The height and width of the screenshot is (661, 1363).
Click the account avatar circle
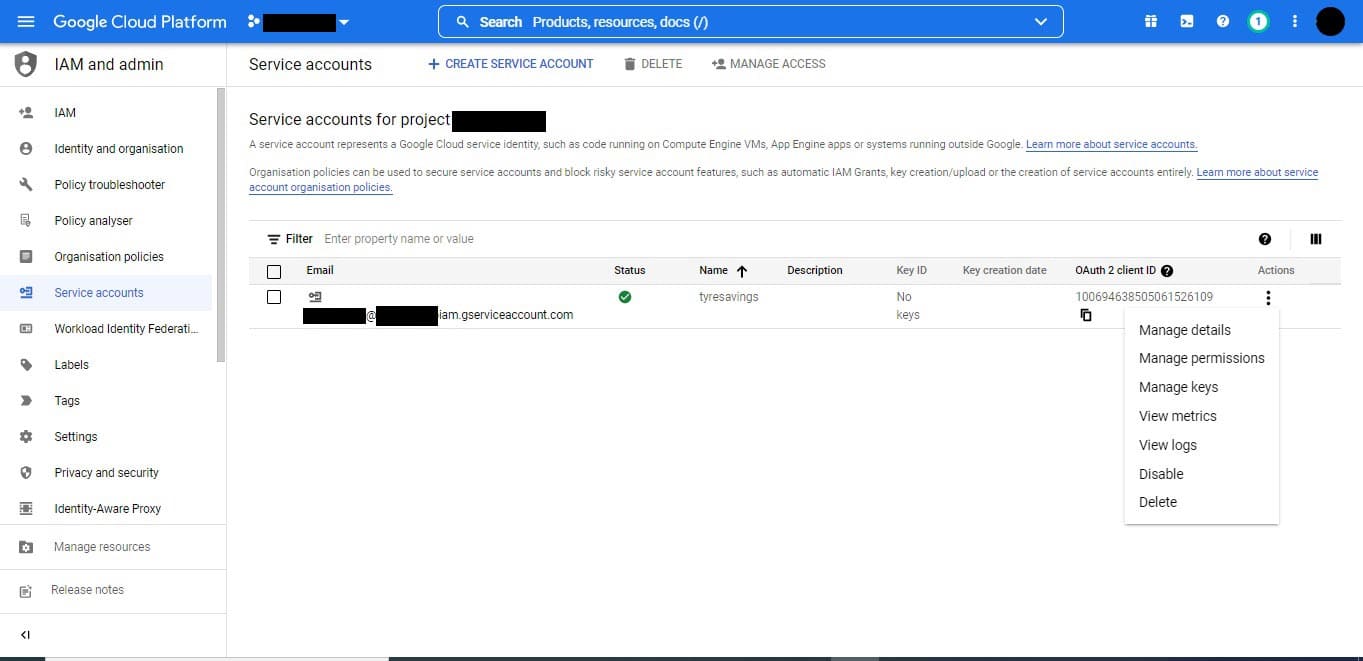[1330, 21]
